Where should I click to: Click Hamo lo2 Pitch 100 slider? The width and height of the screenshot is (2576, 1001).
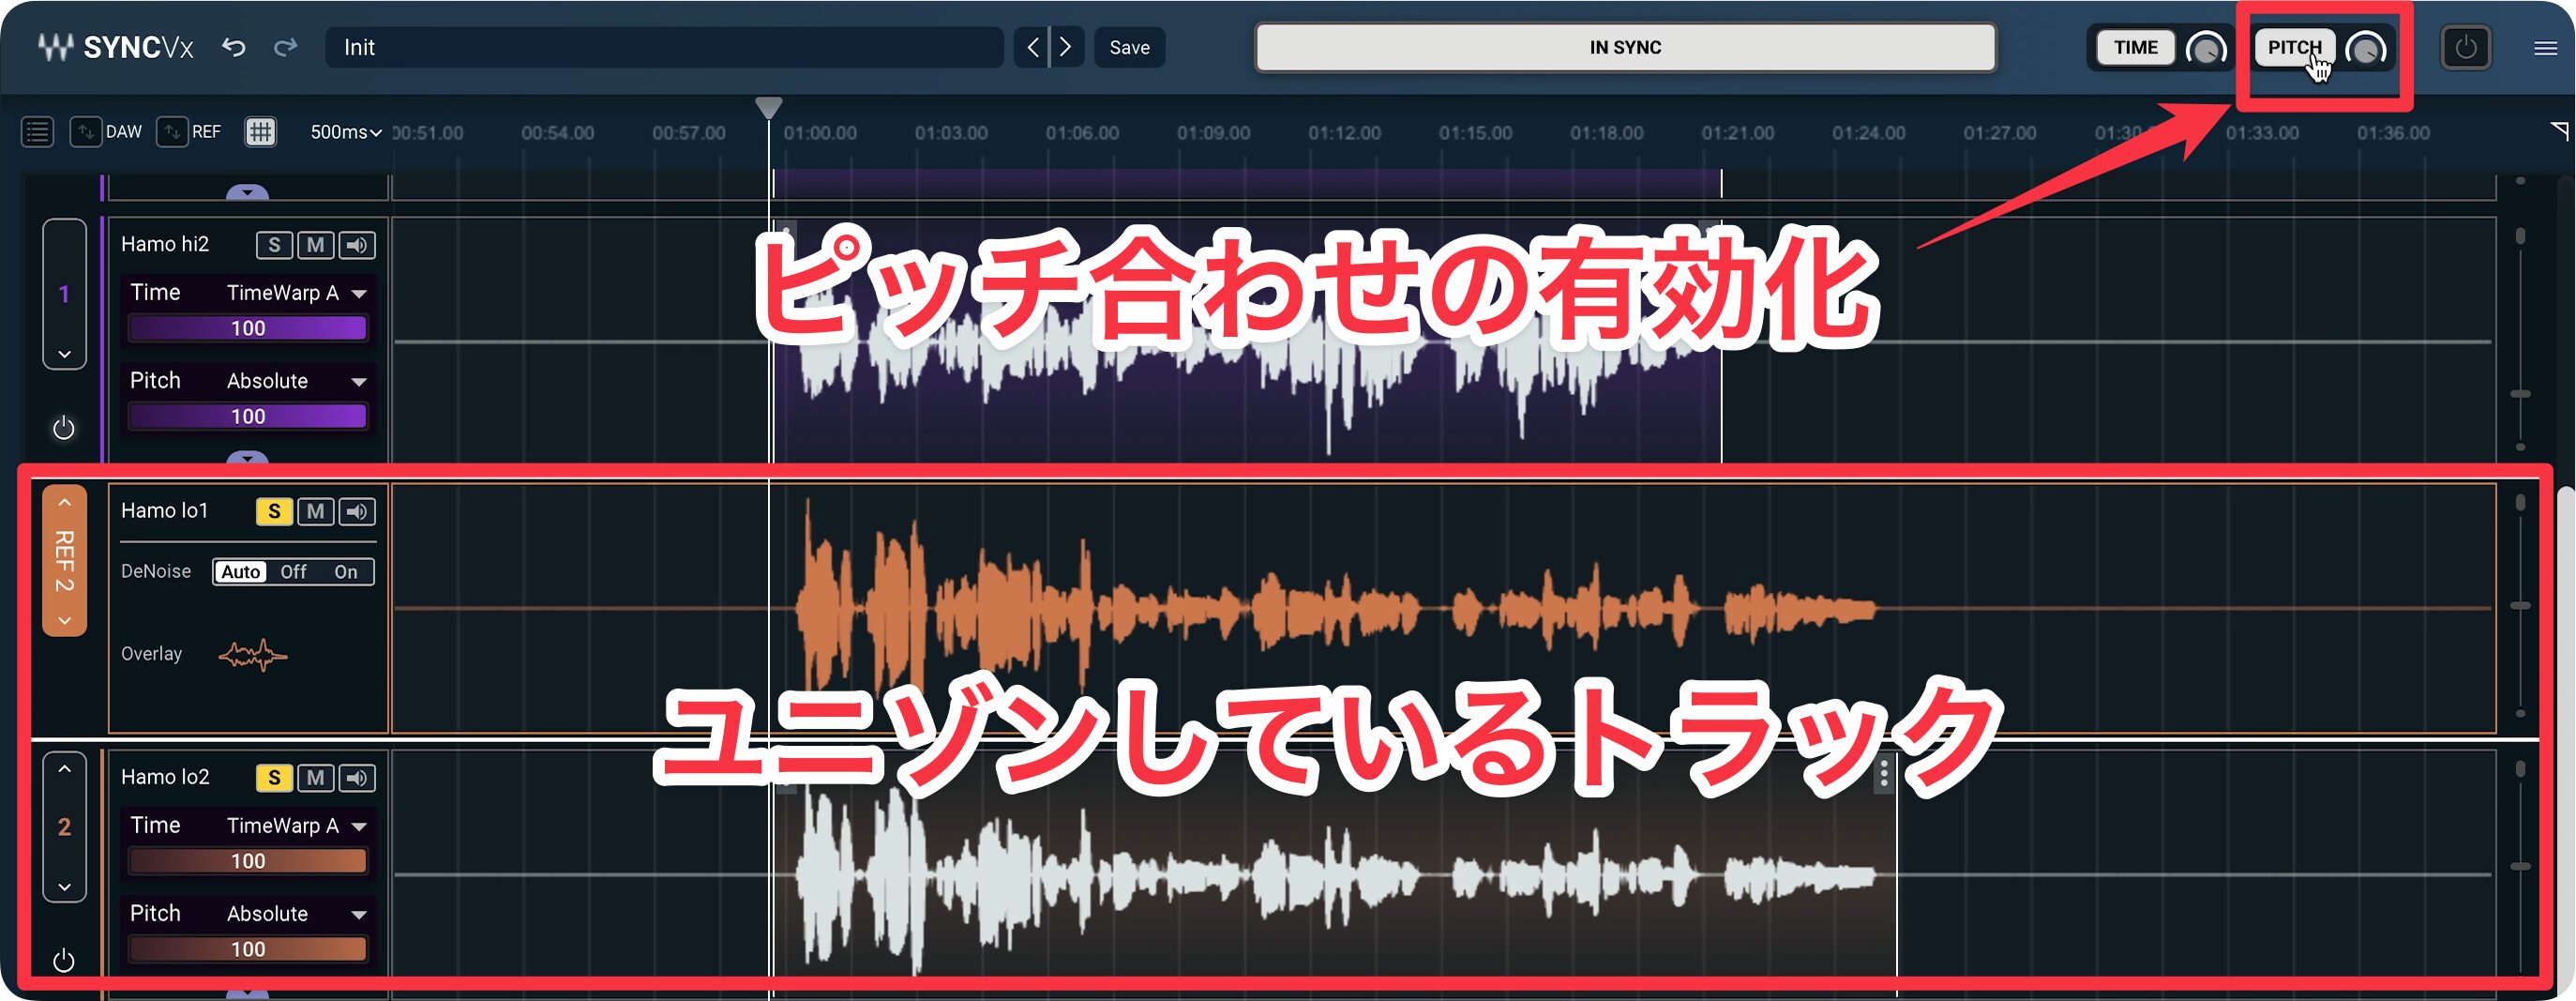point(248,949)
